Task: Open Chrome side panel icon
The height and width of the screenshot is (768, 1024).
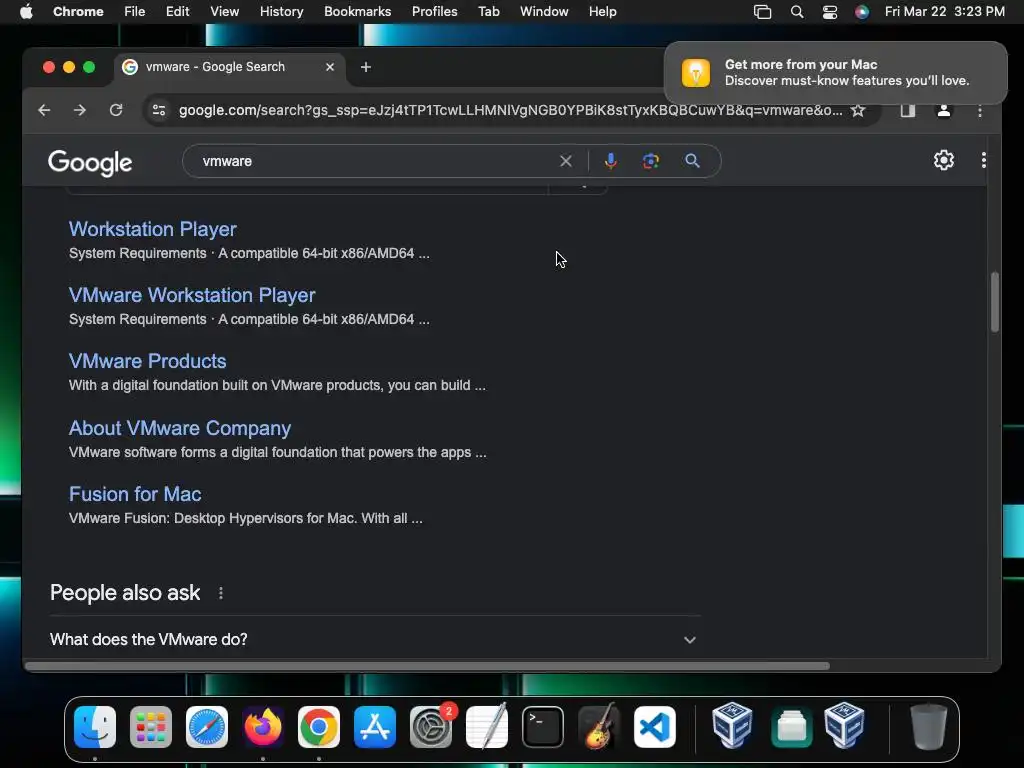Action: pyautogui.click(x=908, y=110)
